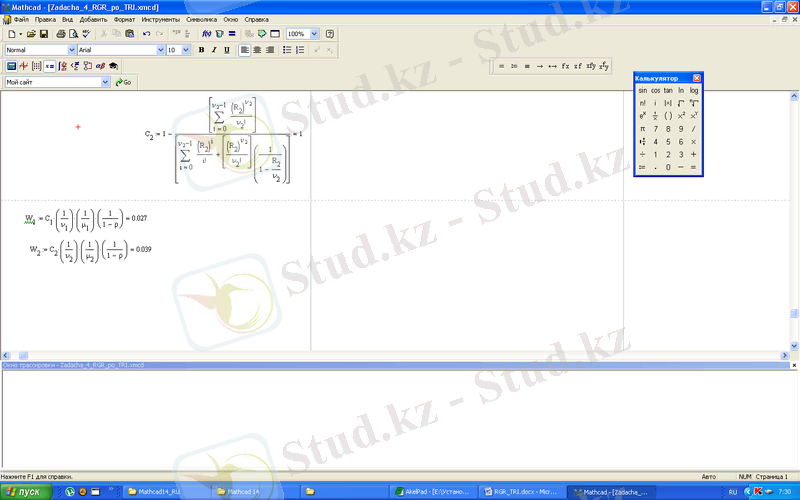
Task: Toggle right text alignment
Action: click(270, 50)
